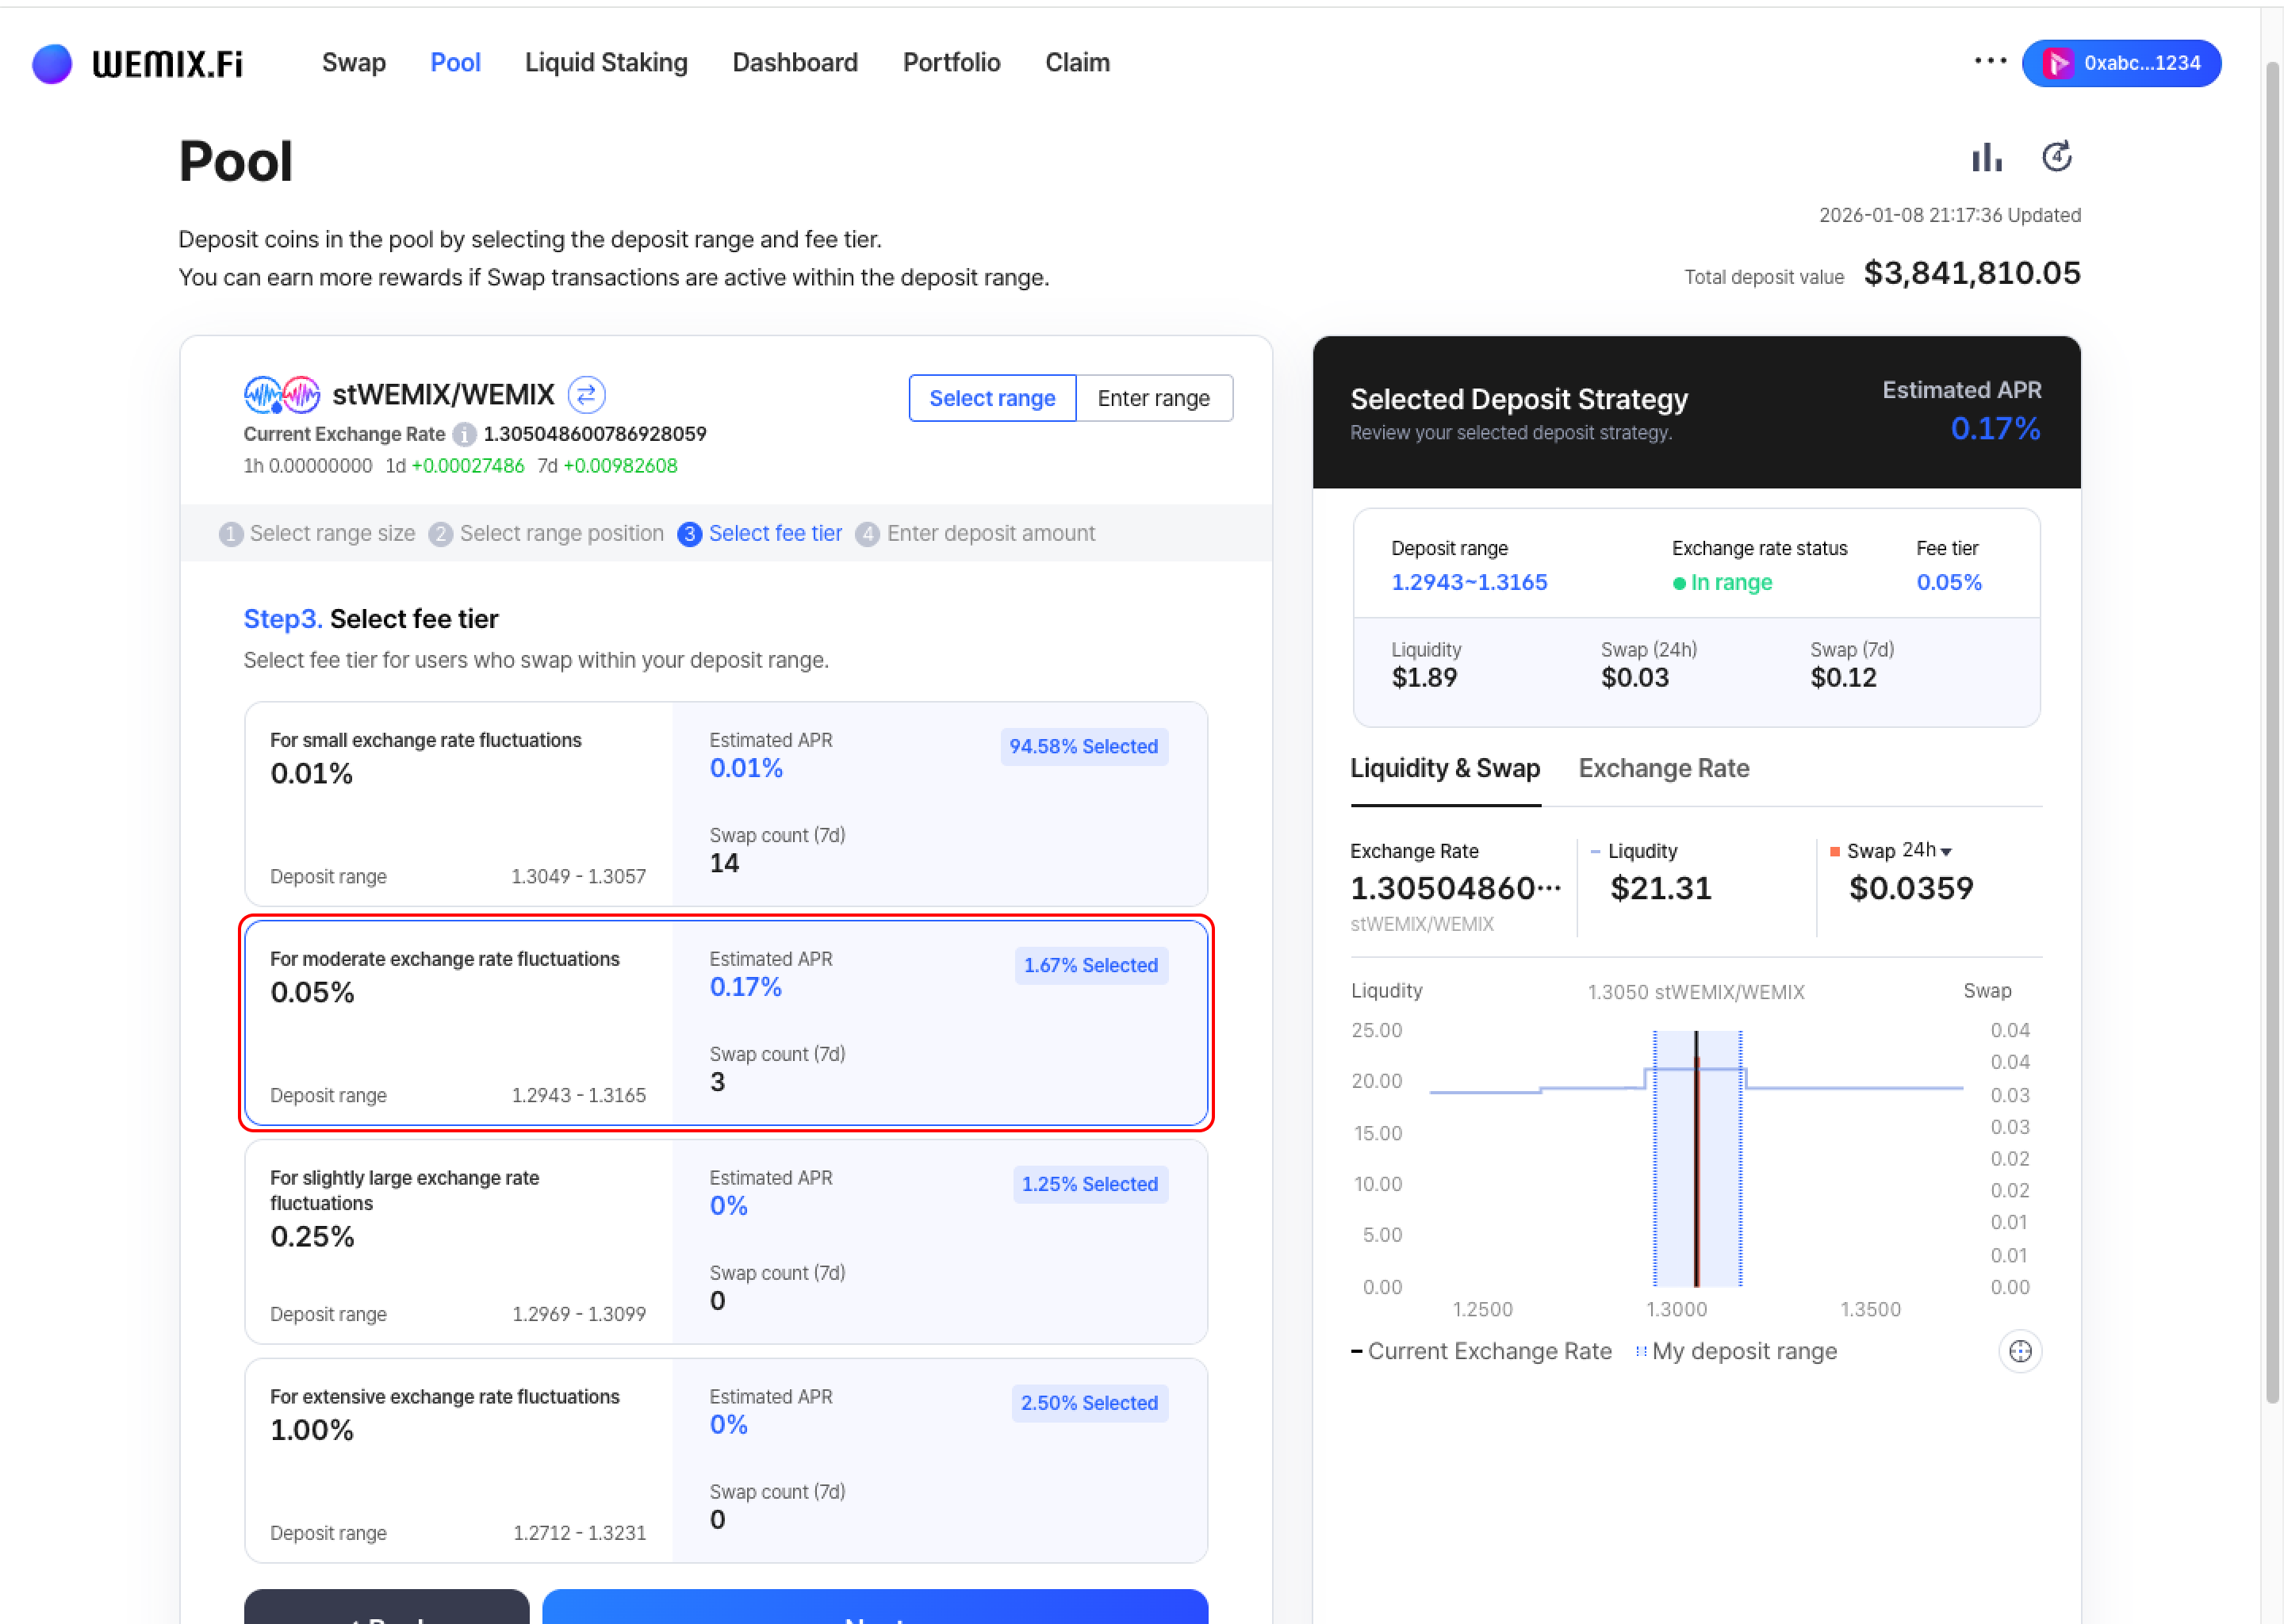Switch to Select range mode
The width and height of the screenshot is (2284, 1624).
[991, 399]
